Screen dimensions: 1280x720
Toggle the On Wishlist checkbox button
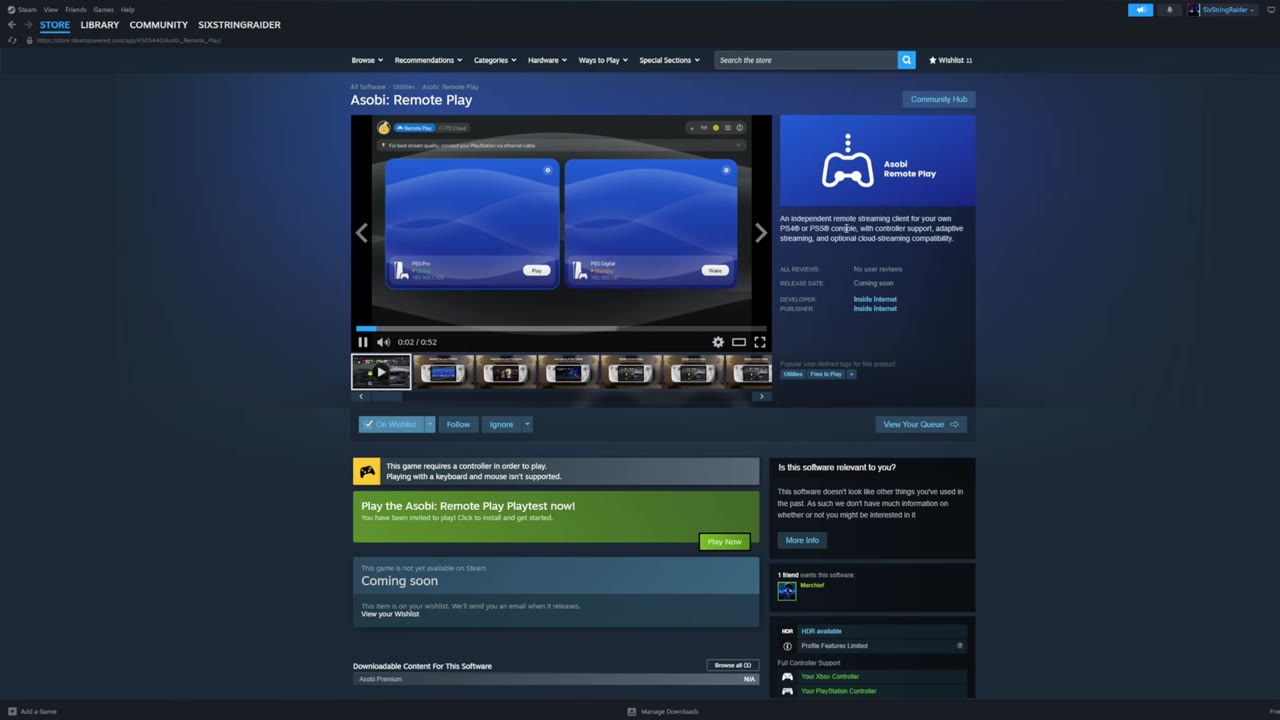[x=392, y=424]
